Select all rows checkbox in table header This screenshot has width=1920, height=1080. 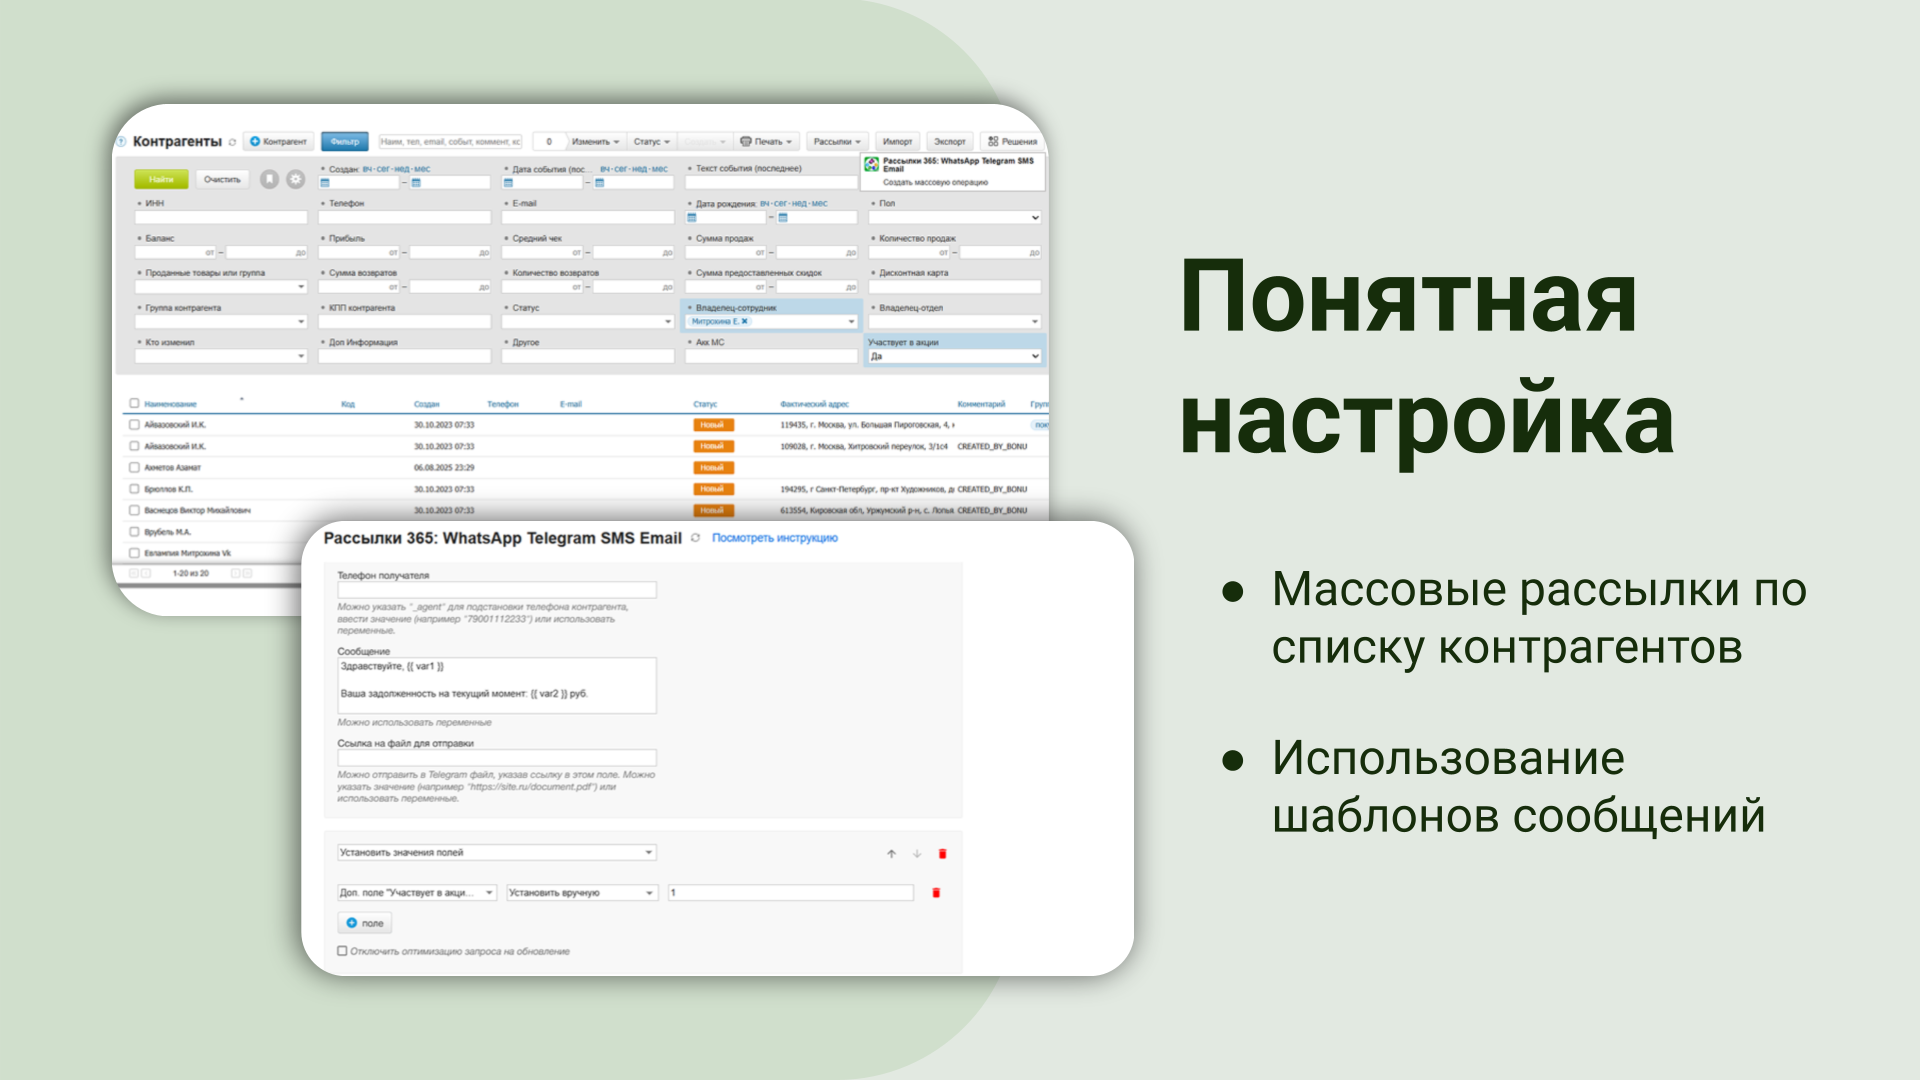pyautogui.click(x=134, y=404)
